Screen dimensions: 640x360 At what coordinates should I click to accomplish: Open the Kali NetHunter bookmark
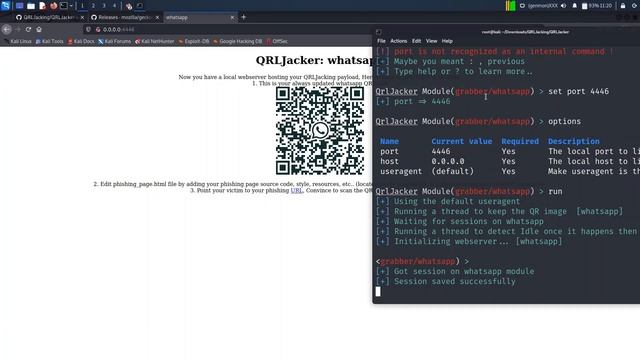point(155,41)
